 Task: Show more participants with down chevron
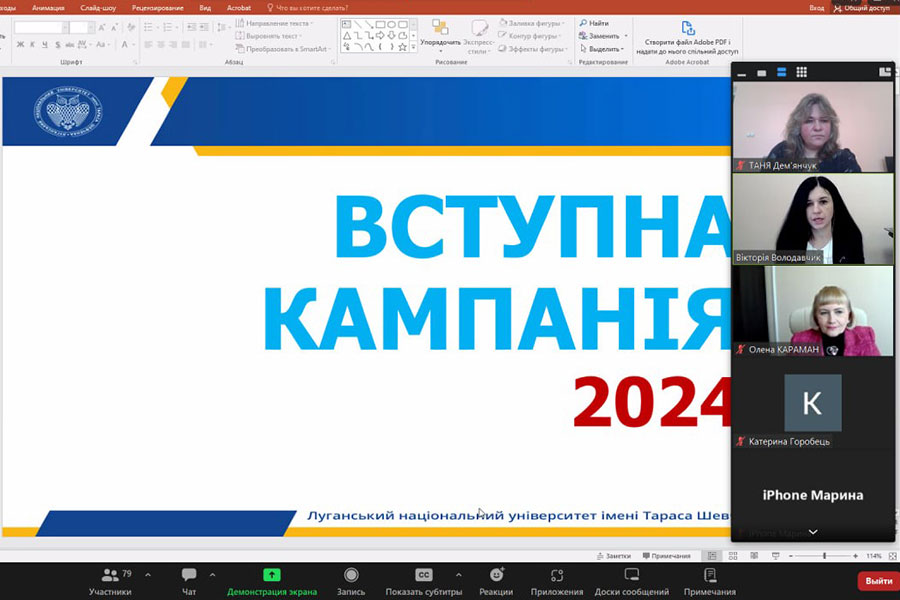(x=813, y=532)
